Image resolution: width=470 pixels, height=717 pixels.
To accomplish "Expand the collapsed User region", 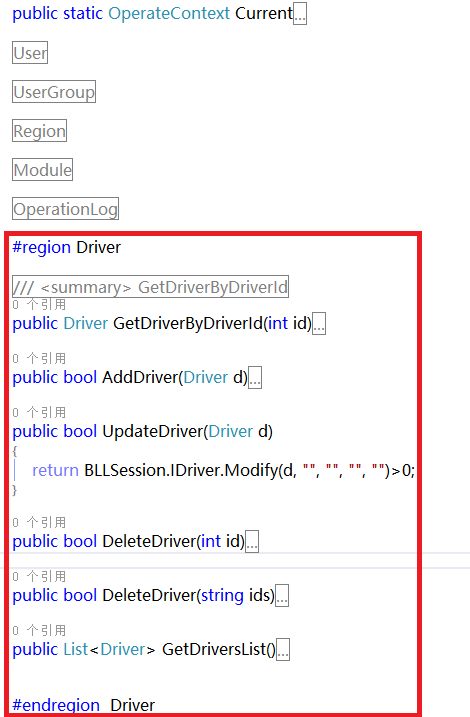I will [30, 53].
